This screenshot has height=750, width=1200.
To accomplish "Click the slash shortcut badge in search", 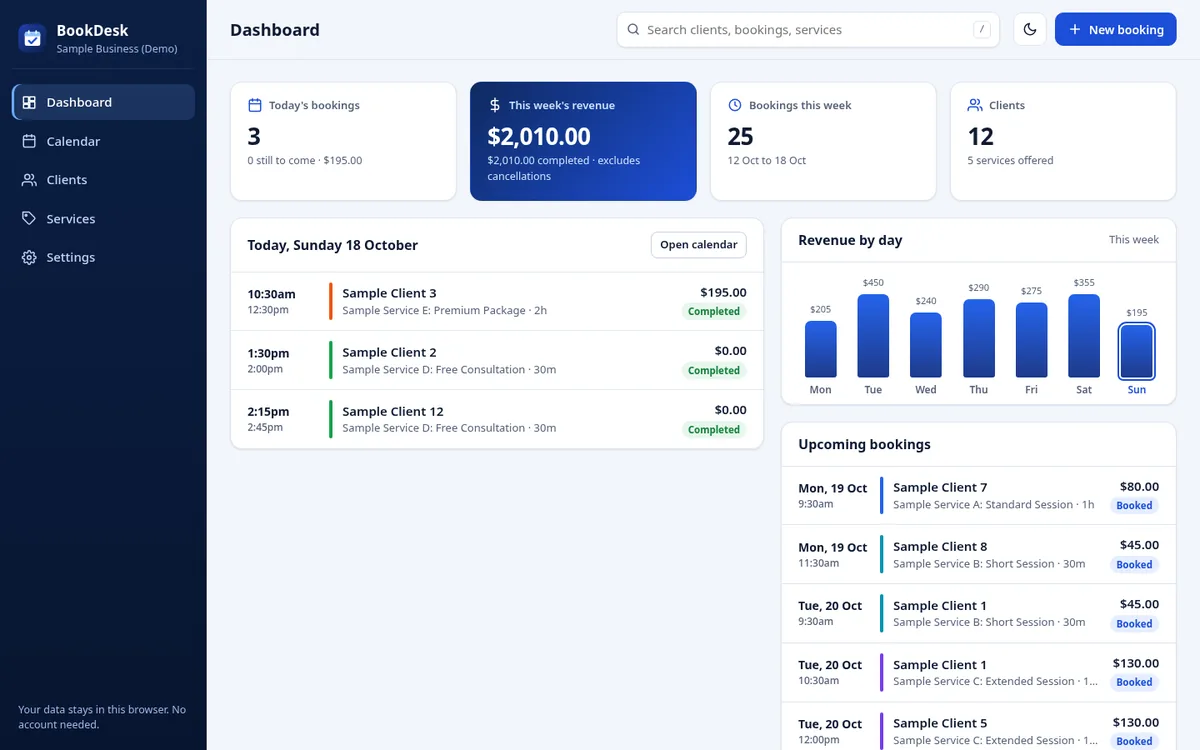I will coord(982,30).
